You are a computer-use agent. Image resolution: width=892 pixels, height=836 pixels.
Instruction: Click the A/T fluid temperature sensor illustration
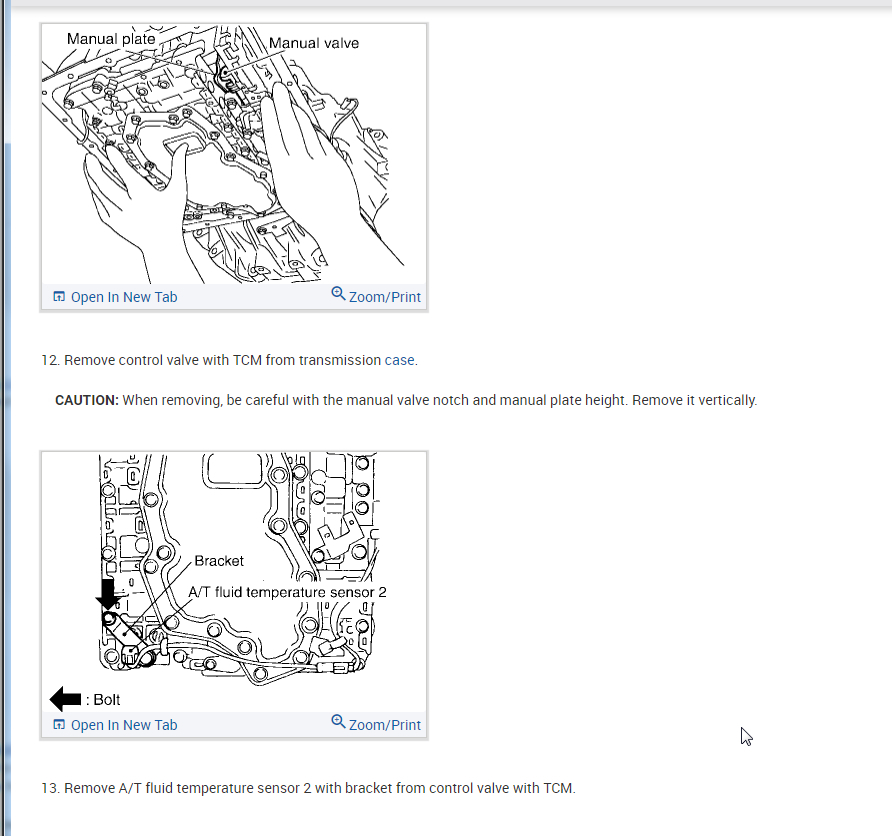pos(234,582)
